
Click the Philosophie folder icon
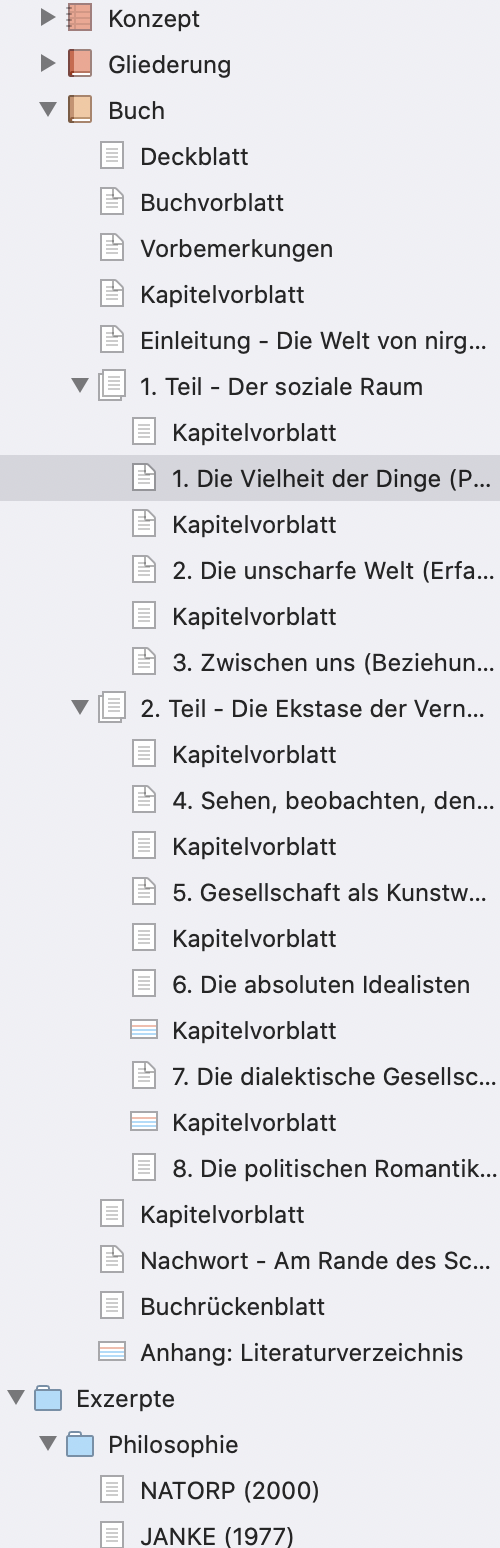coord(80,1444)
